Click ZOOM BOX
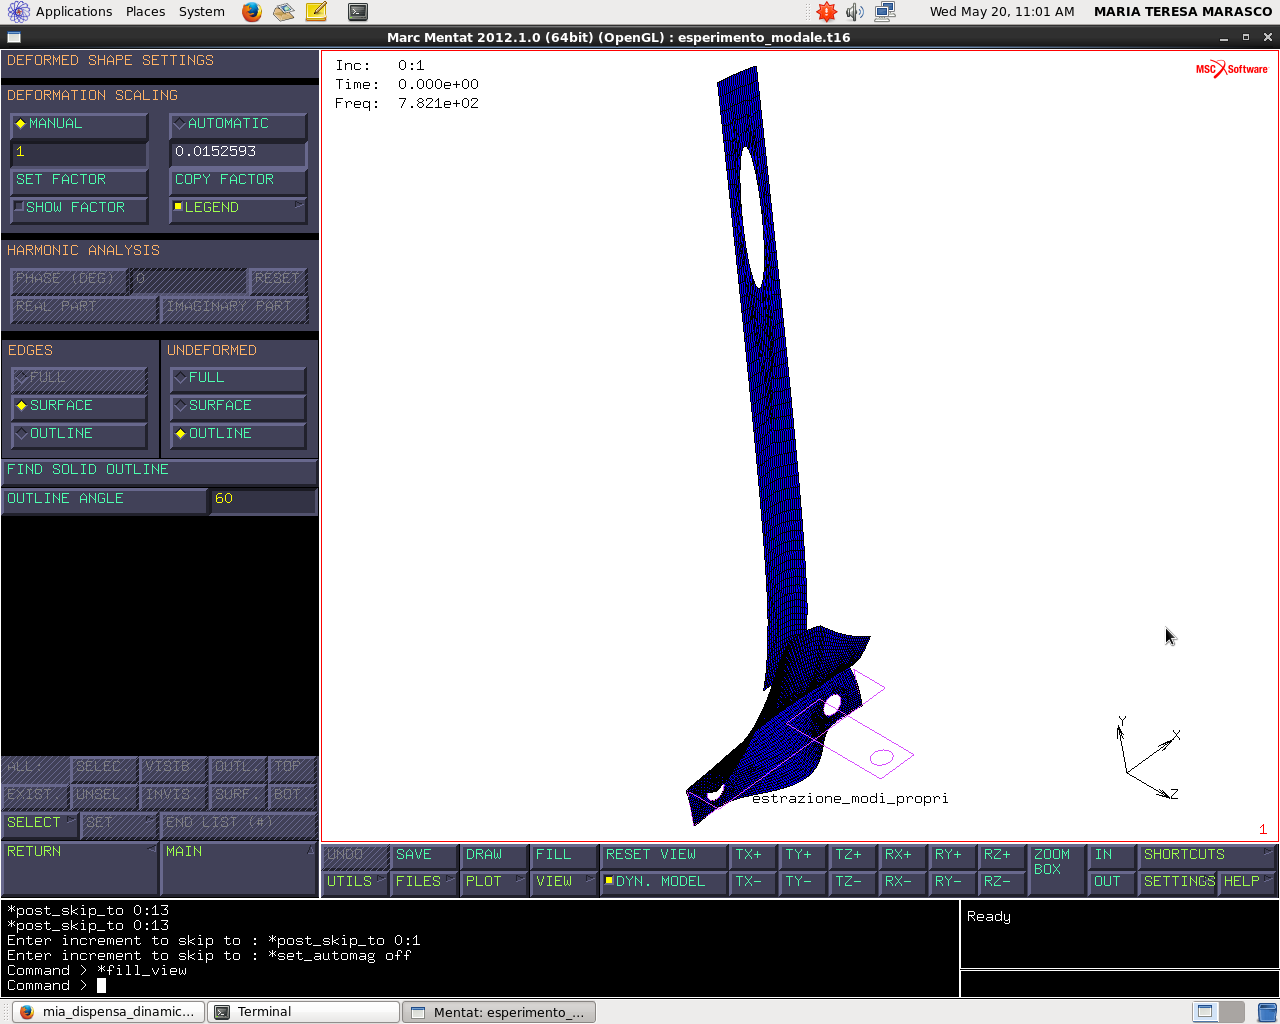This screenshot has height=1024, width=1280. tap(1057, 869)
